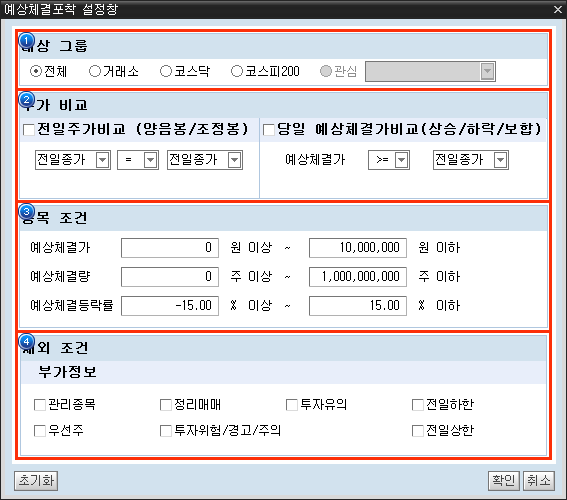
Task: Confirm settings with the 확인 button
Action: click(x=503, y=481)
